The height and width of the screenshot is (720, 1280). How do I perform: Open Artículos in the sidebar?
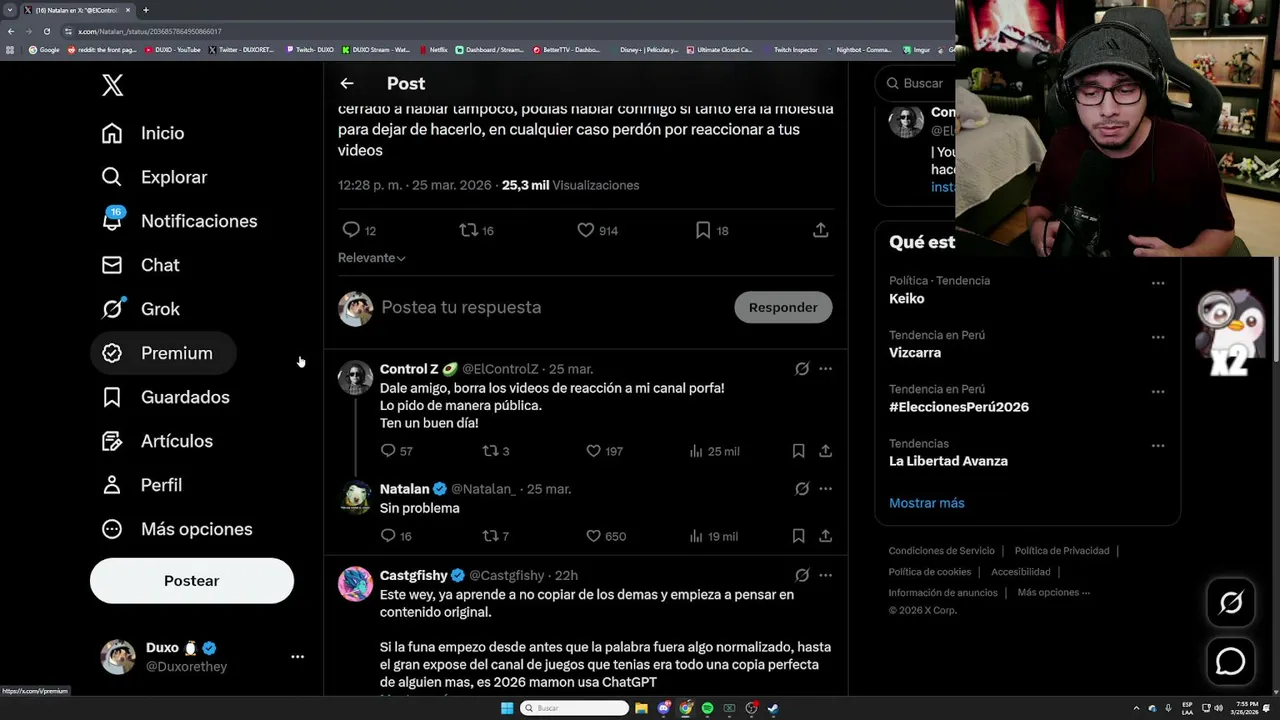click(157, 441)
